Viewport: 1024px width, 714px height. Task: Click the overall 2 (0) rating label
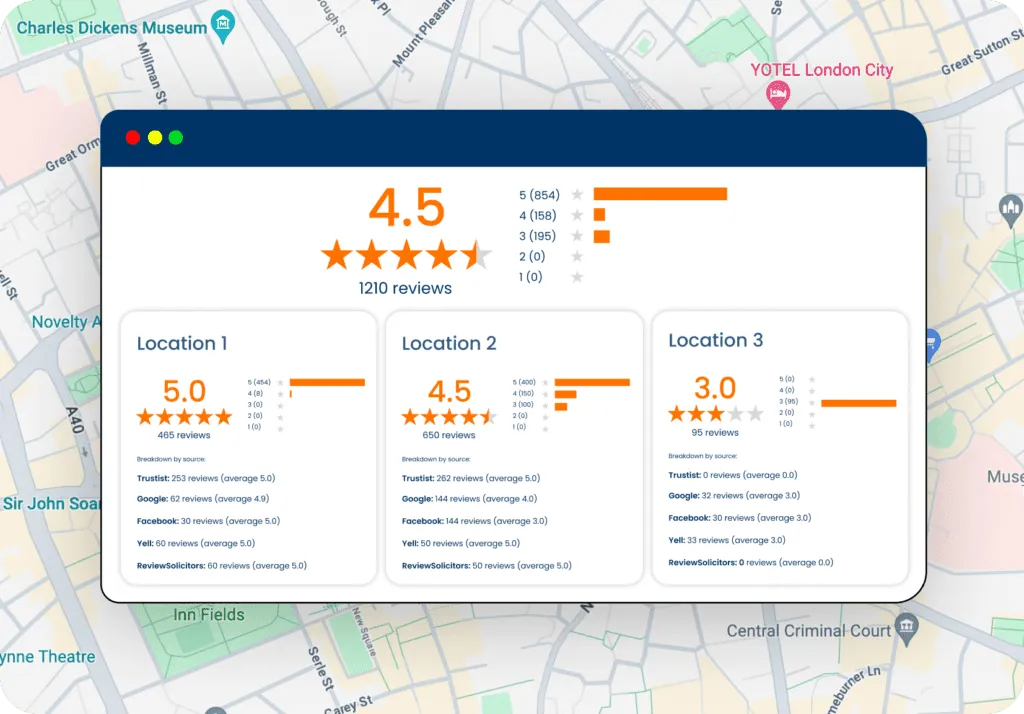coord(532,256)
